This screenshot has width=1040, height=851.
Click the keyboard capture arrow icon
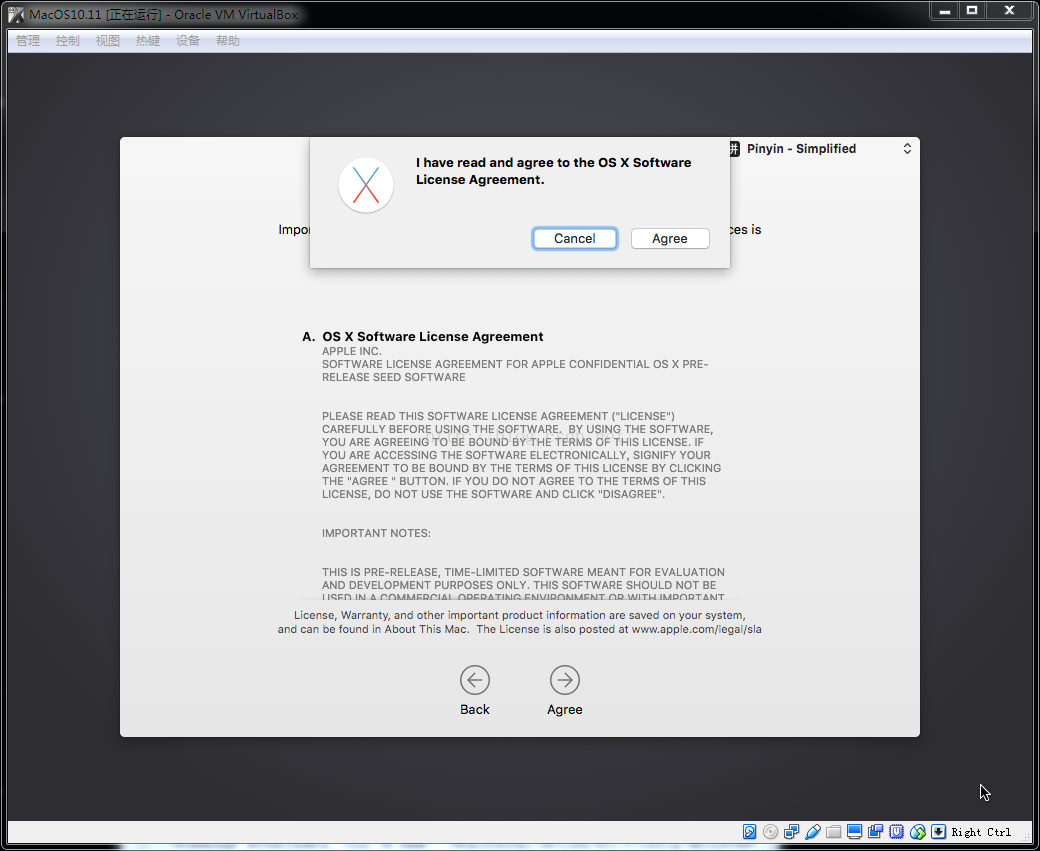coord(939,832)
